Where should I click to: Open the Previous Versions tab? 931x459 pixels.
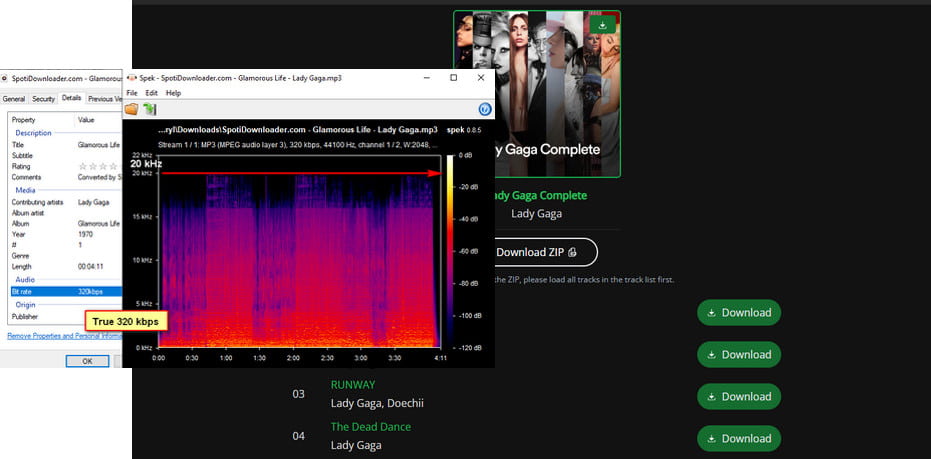pos(104,99)
